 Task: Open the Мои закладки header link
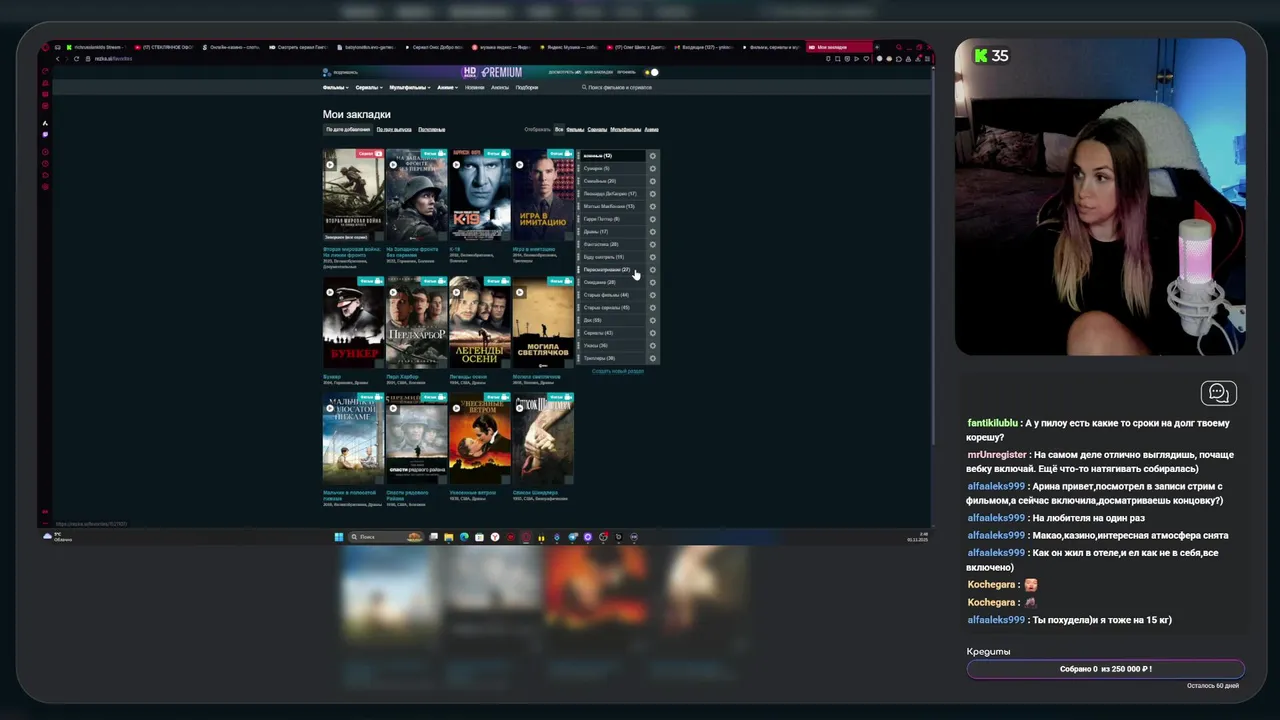599,72
